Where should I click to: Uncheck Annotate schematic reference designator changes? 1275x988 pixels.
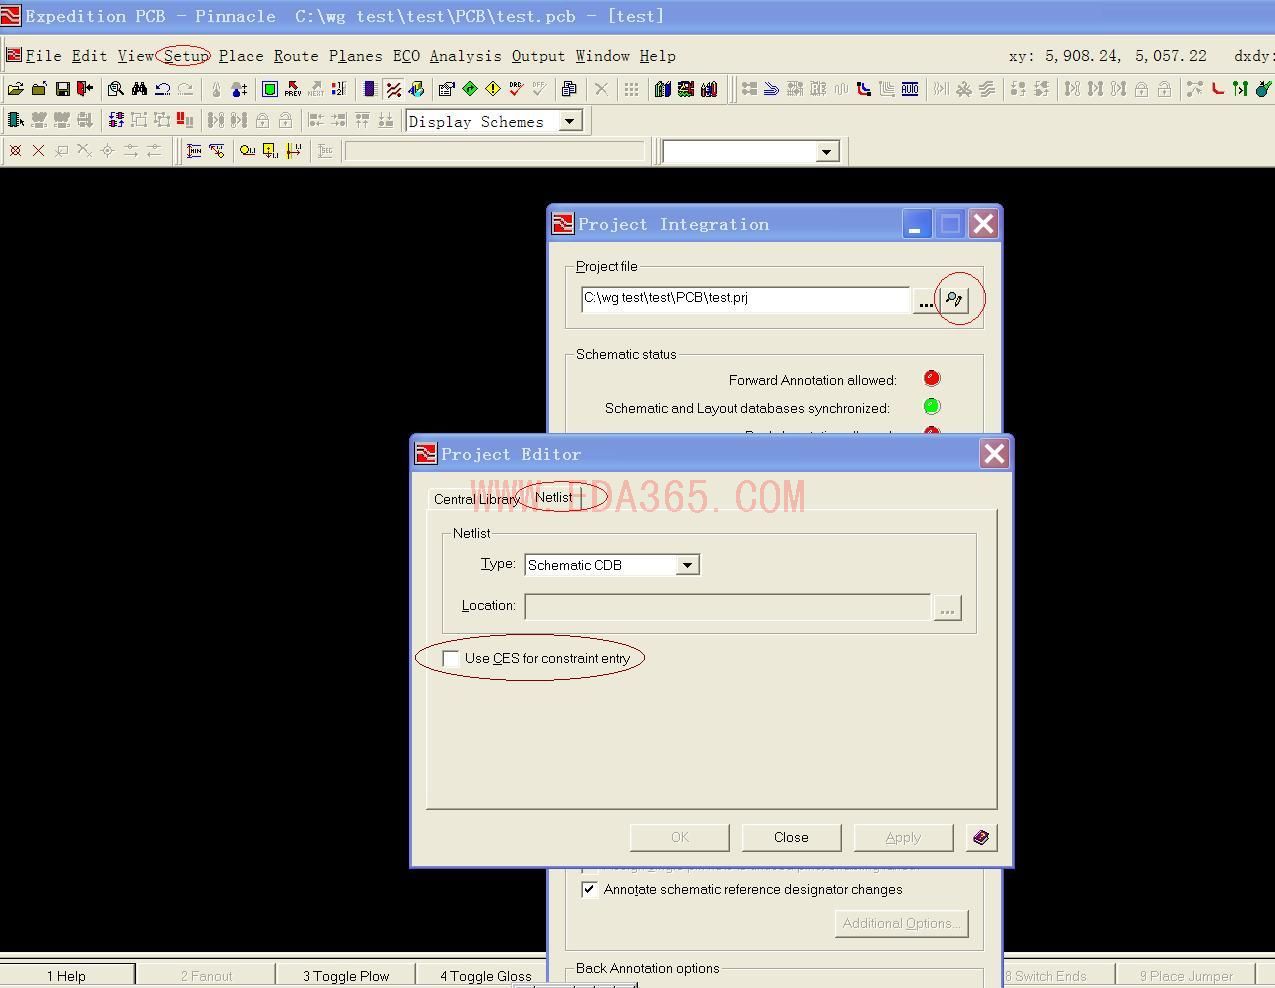pos(590,889)
